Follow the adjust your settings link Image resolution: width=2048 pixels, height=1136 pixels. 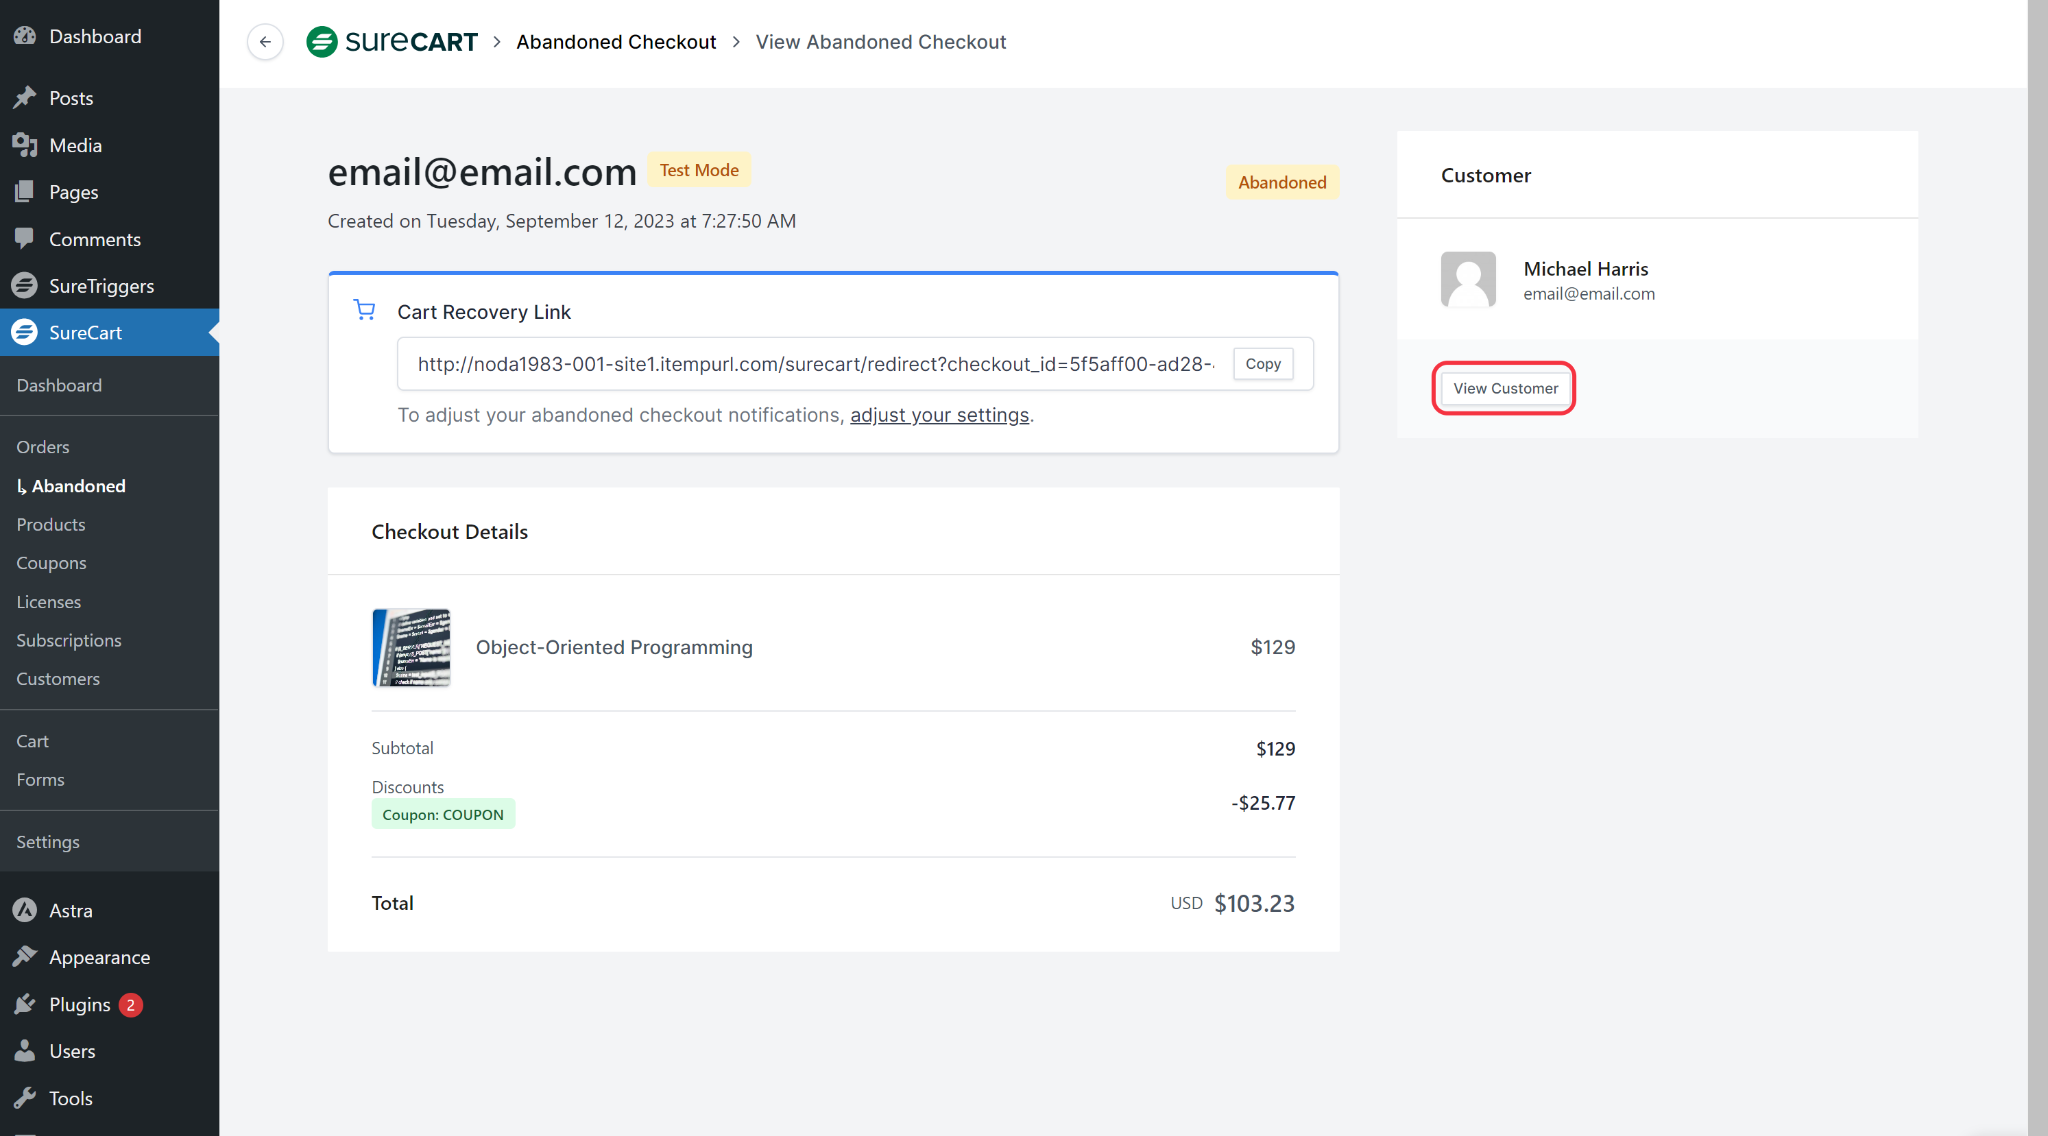(939, 415)
